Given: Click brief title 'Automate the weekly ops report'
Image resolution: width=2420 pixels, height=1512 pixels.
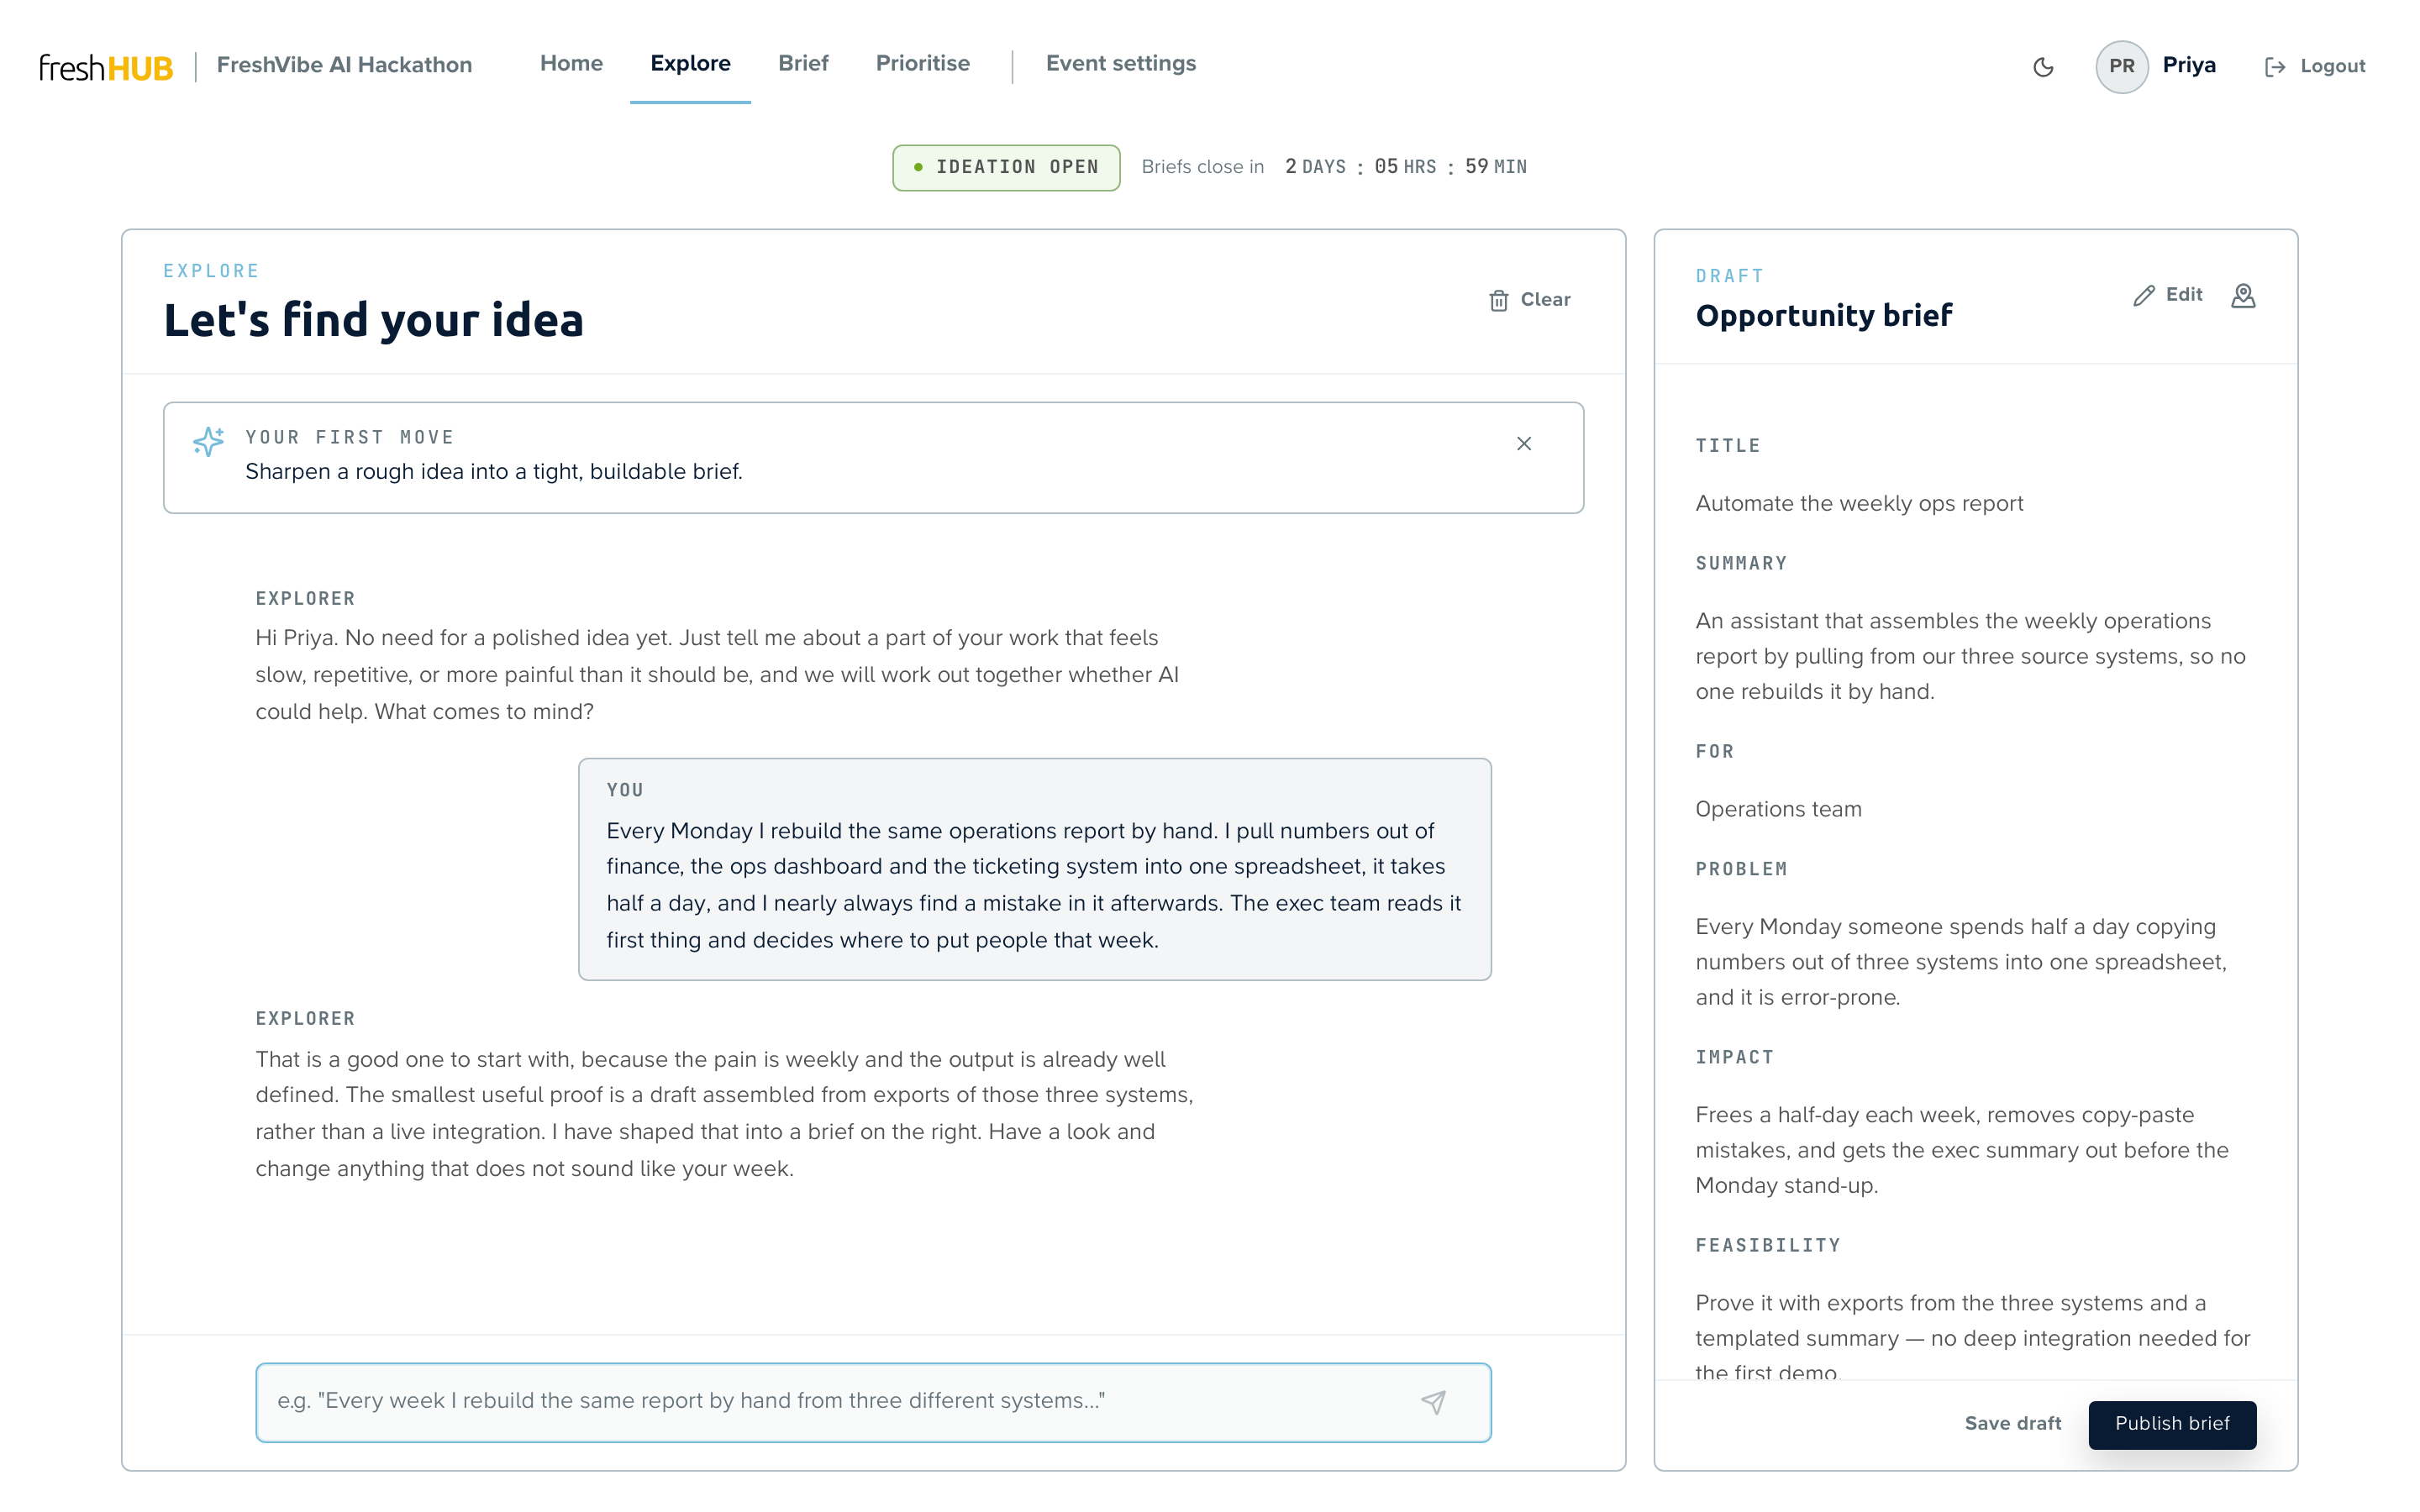Looking at the screenshot, I should click(x=1859, y=503).
